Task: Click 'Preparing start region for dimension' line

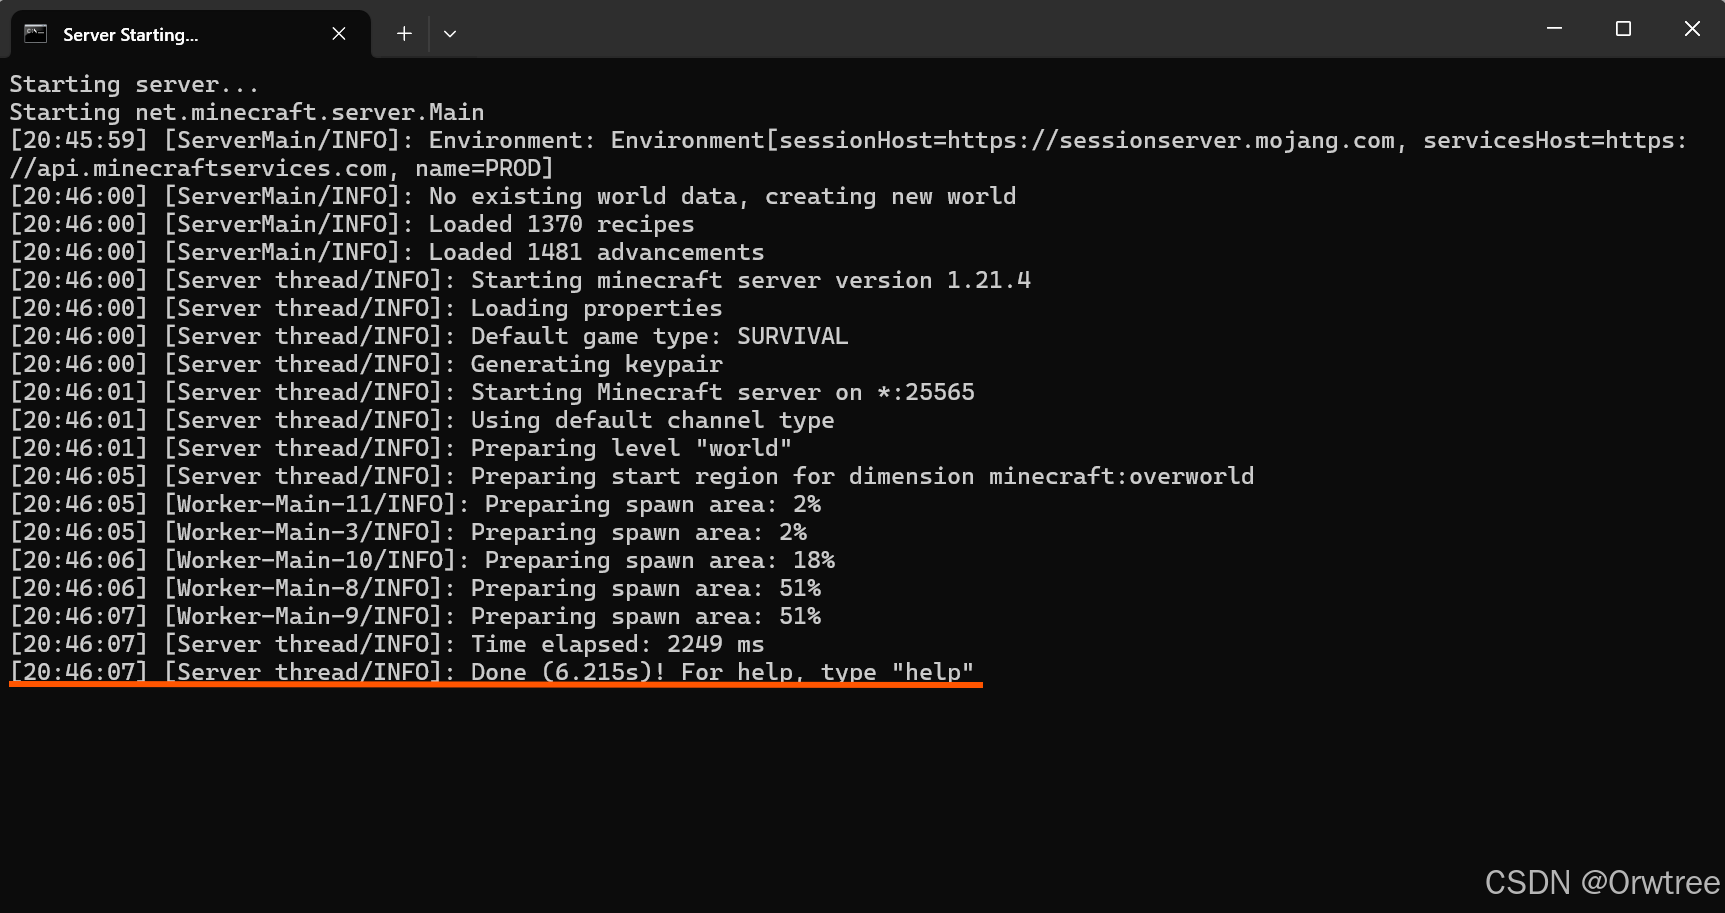Action: point(632,477)
